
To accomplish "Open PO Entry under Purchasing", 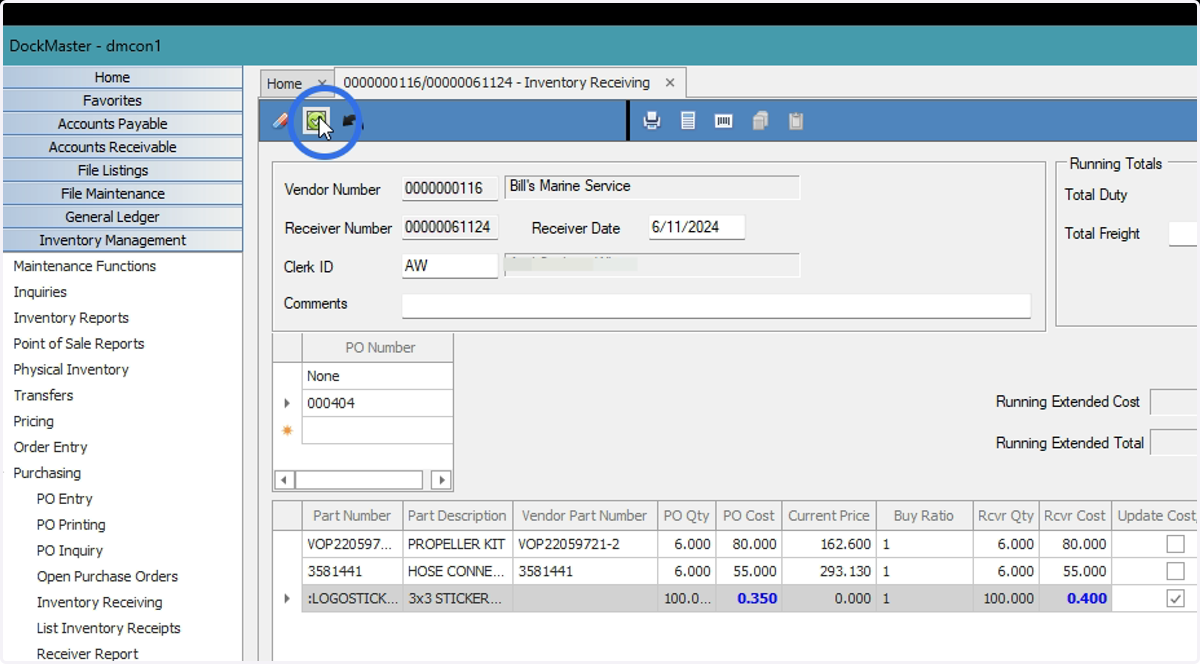I will coord(64,499).
